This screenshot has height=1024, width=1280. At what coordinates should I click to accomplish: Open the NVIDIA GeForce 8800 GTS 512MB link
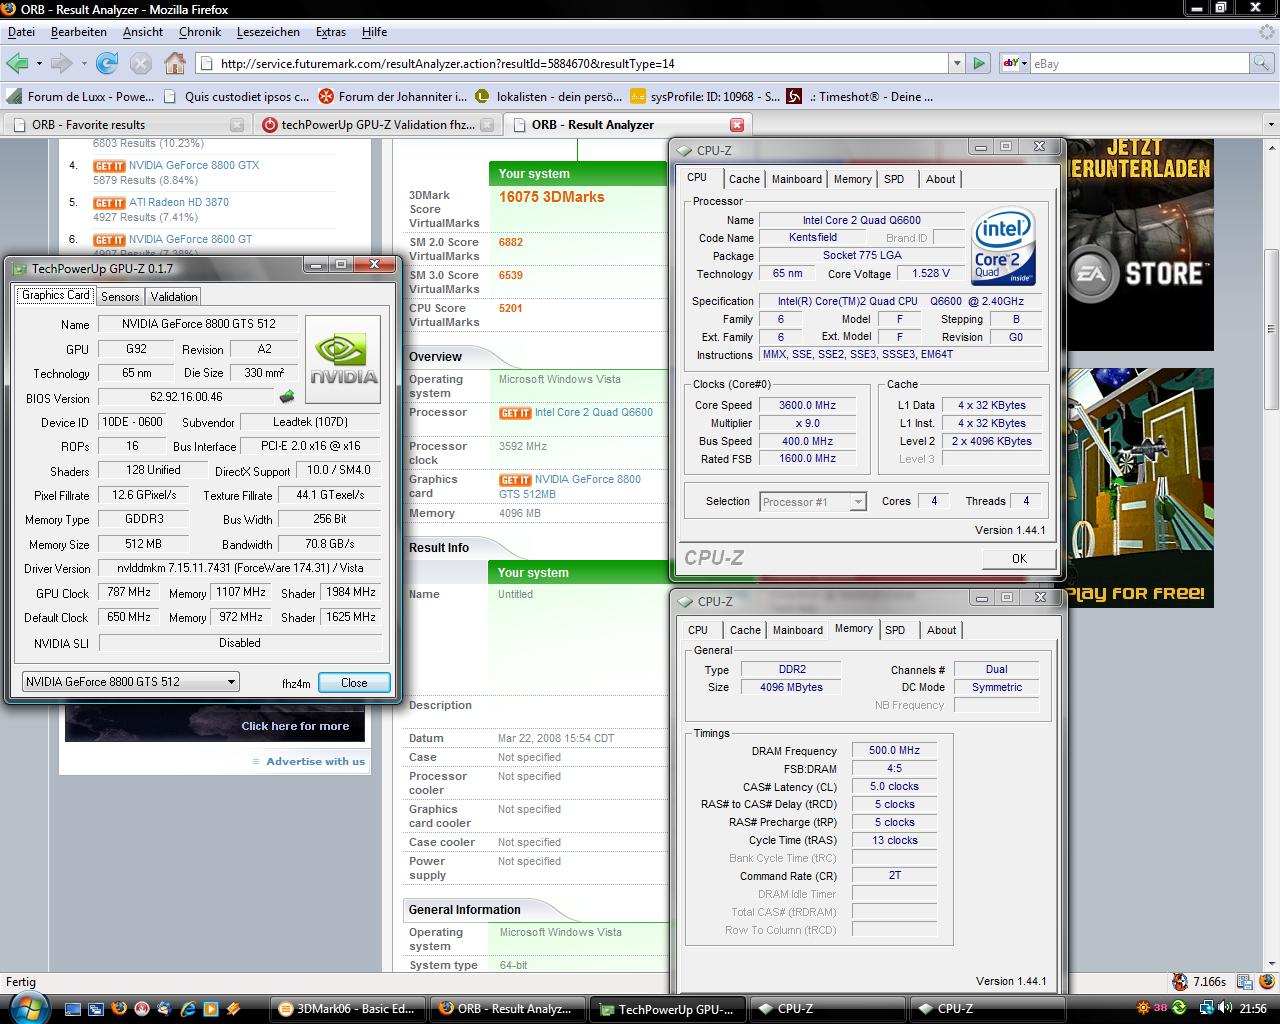click(x=570, y=487)
